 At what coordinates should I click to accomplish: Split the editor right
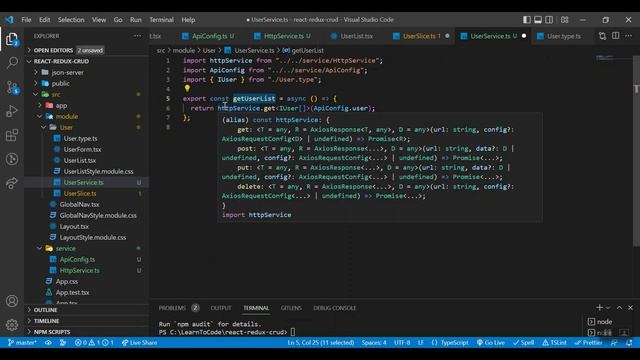pyautogui.click(x=616, y=36)
